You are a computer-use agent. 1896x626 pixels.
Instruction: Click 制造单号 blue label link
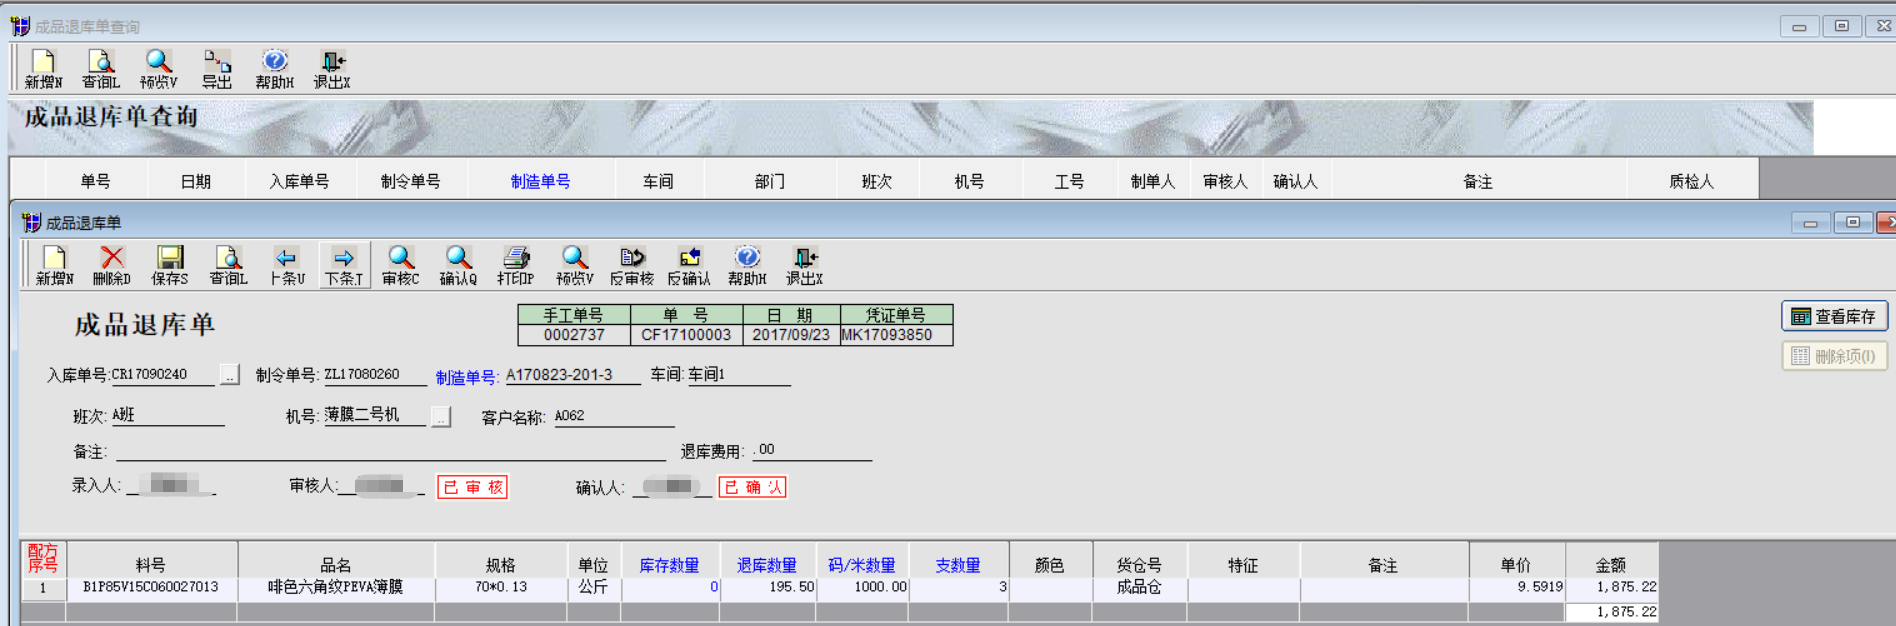(x=466, y=377)
